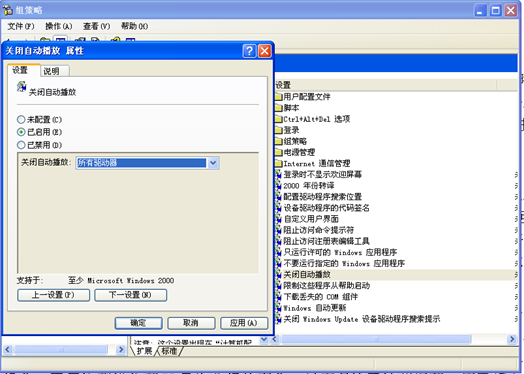Click the help question mark button in dialog title
Viewport: 524px width, 374px height.
[249, 51]
